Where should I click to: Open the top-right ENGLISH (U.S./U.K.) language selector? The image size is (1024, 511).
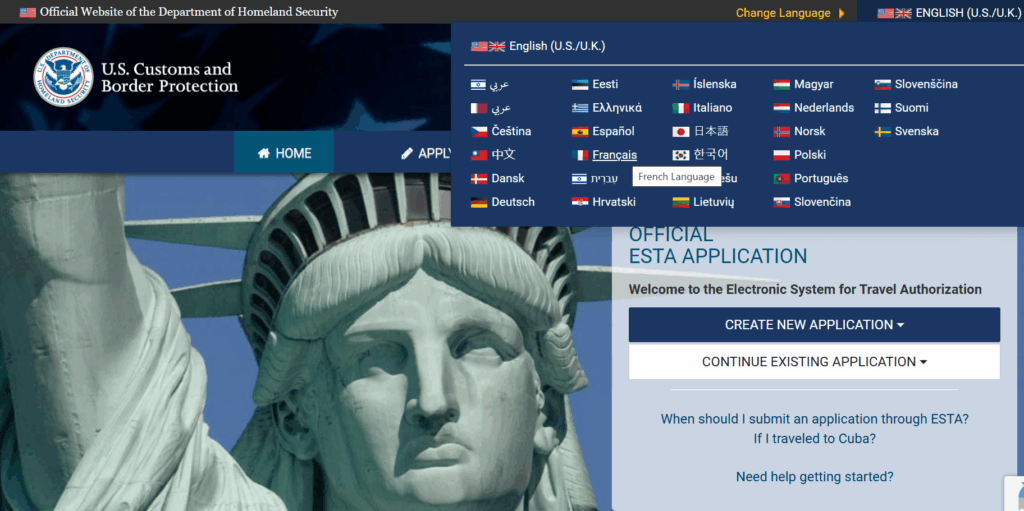click(948, 13)
